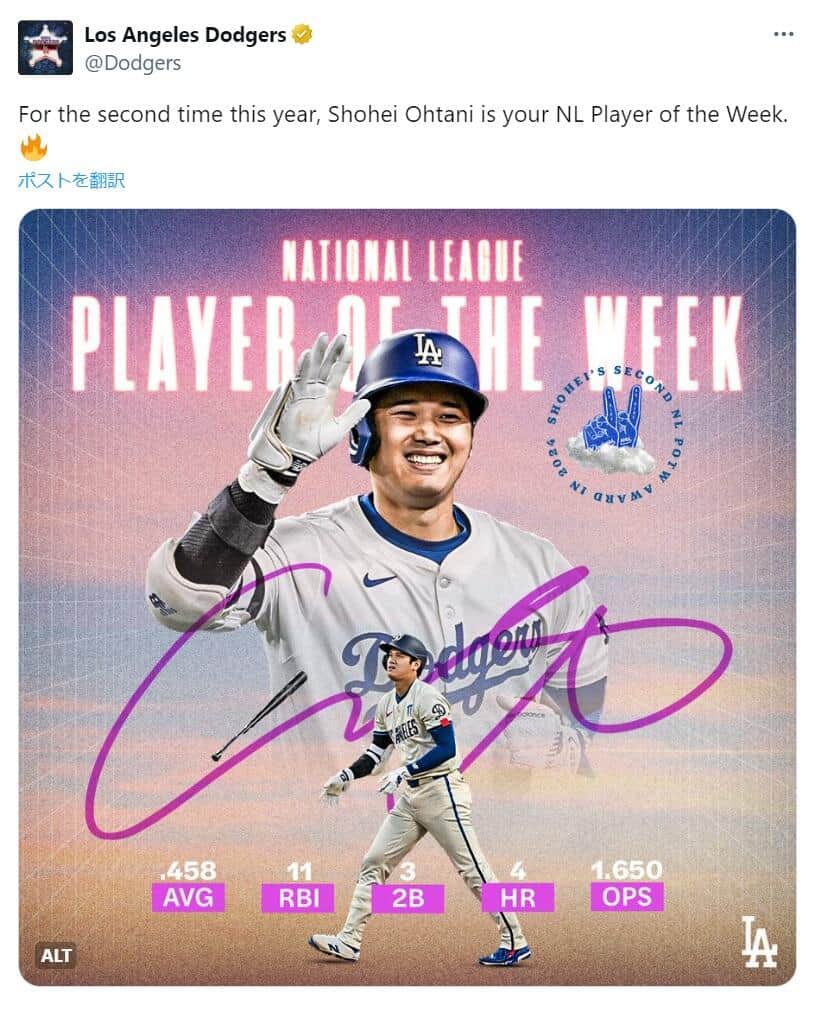The image size is (813, 1011).
Task: Click the white LA logo in image corner
Action: 759,942
